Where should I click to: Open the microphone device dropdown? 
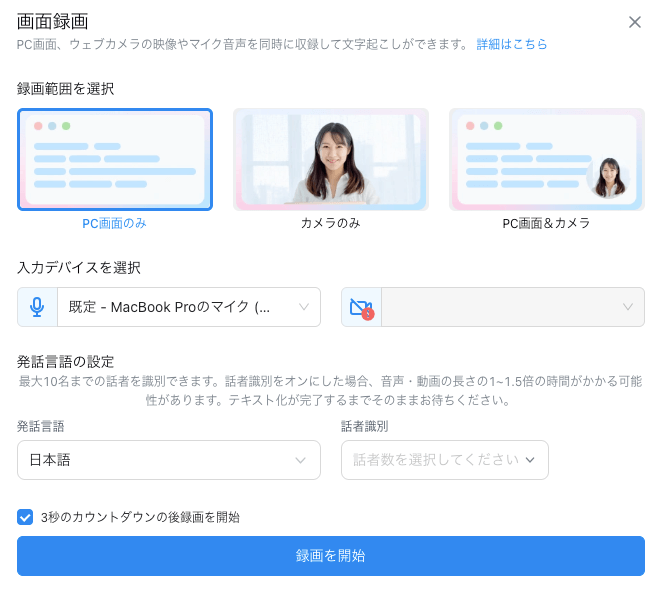188,307
